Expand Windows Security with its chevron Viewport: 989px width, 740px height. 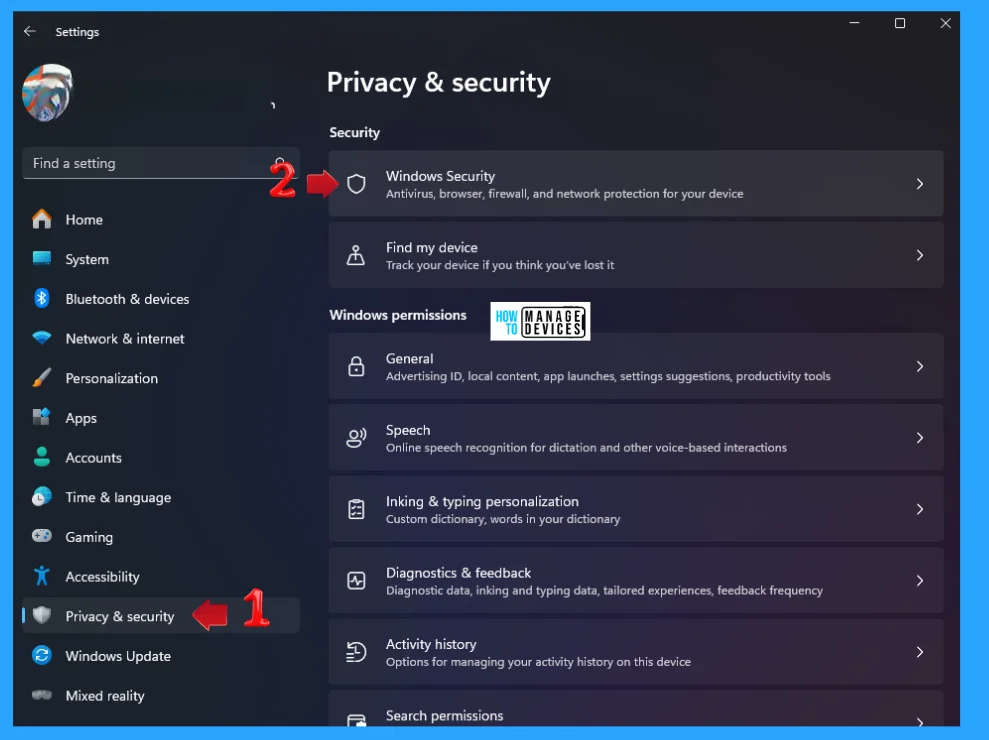click(x=920, y=184)
